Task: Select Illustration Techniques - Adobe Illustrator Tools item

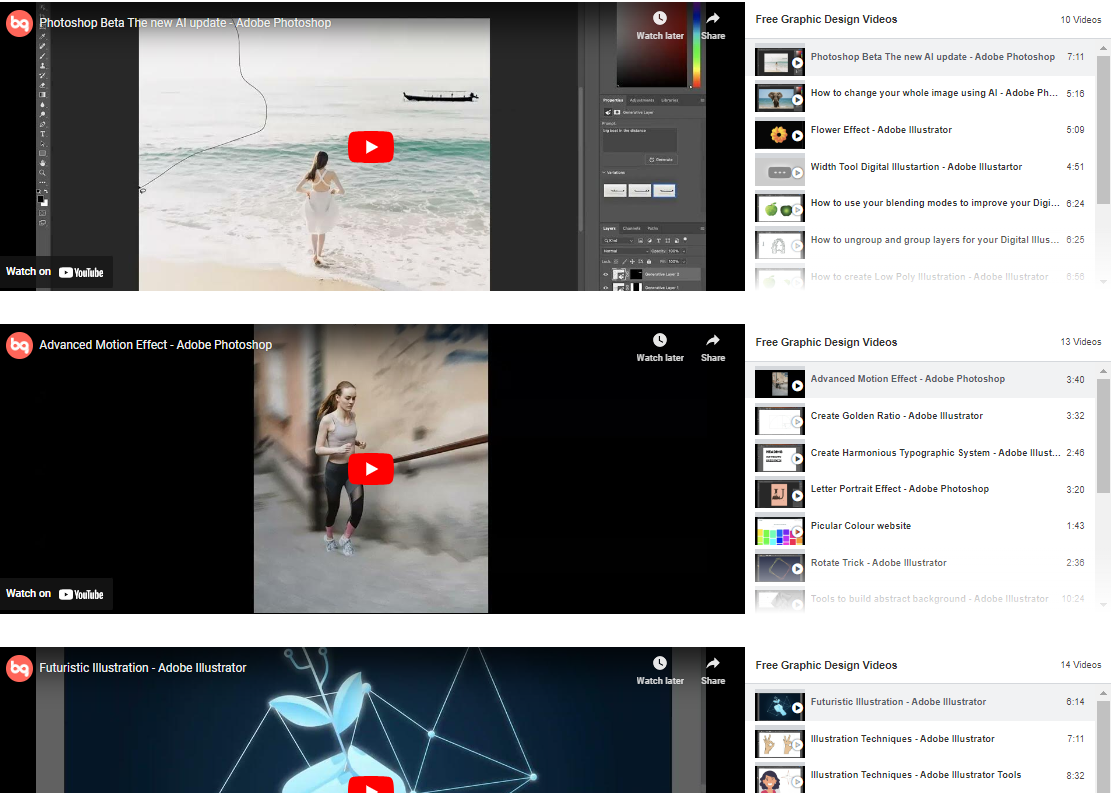Action: click(x=915, y=775)
